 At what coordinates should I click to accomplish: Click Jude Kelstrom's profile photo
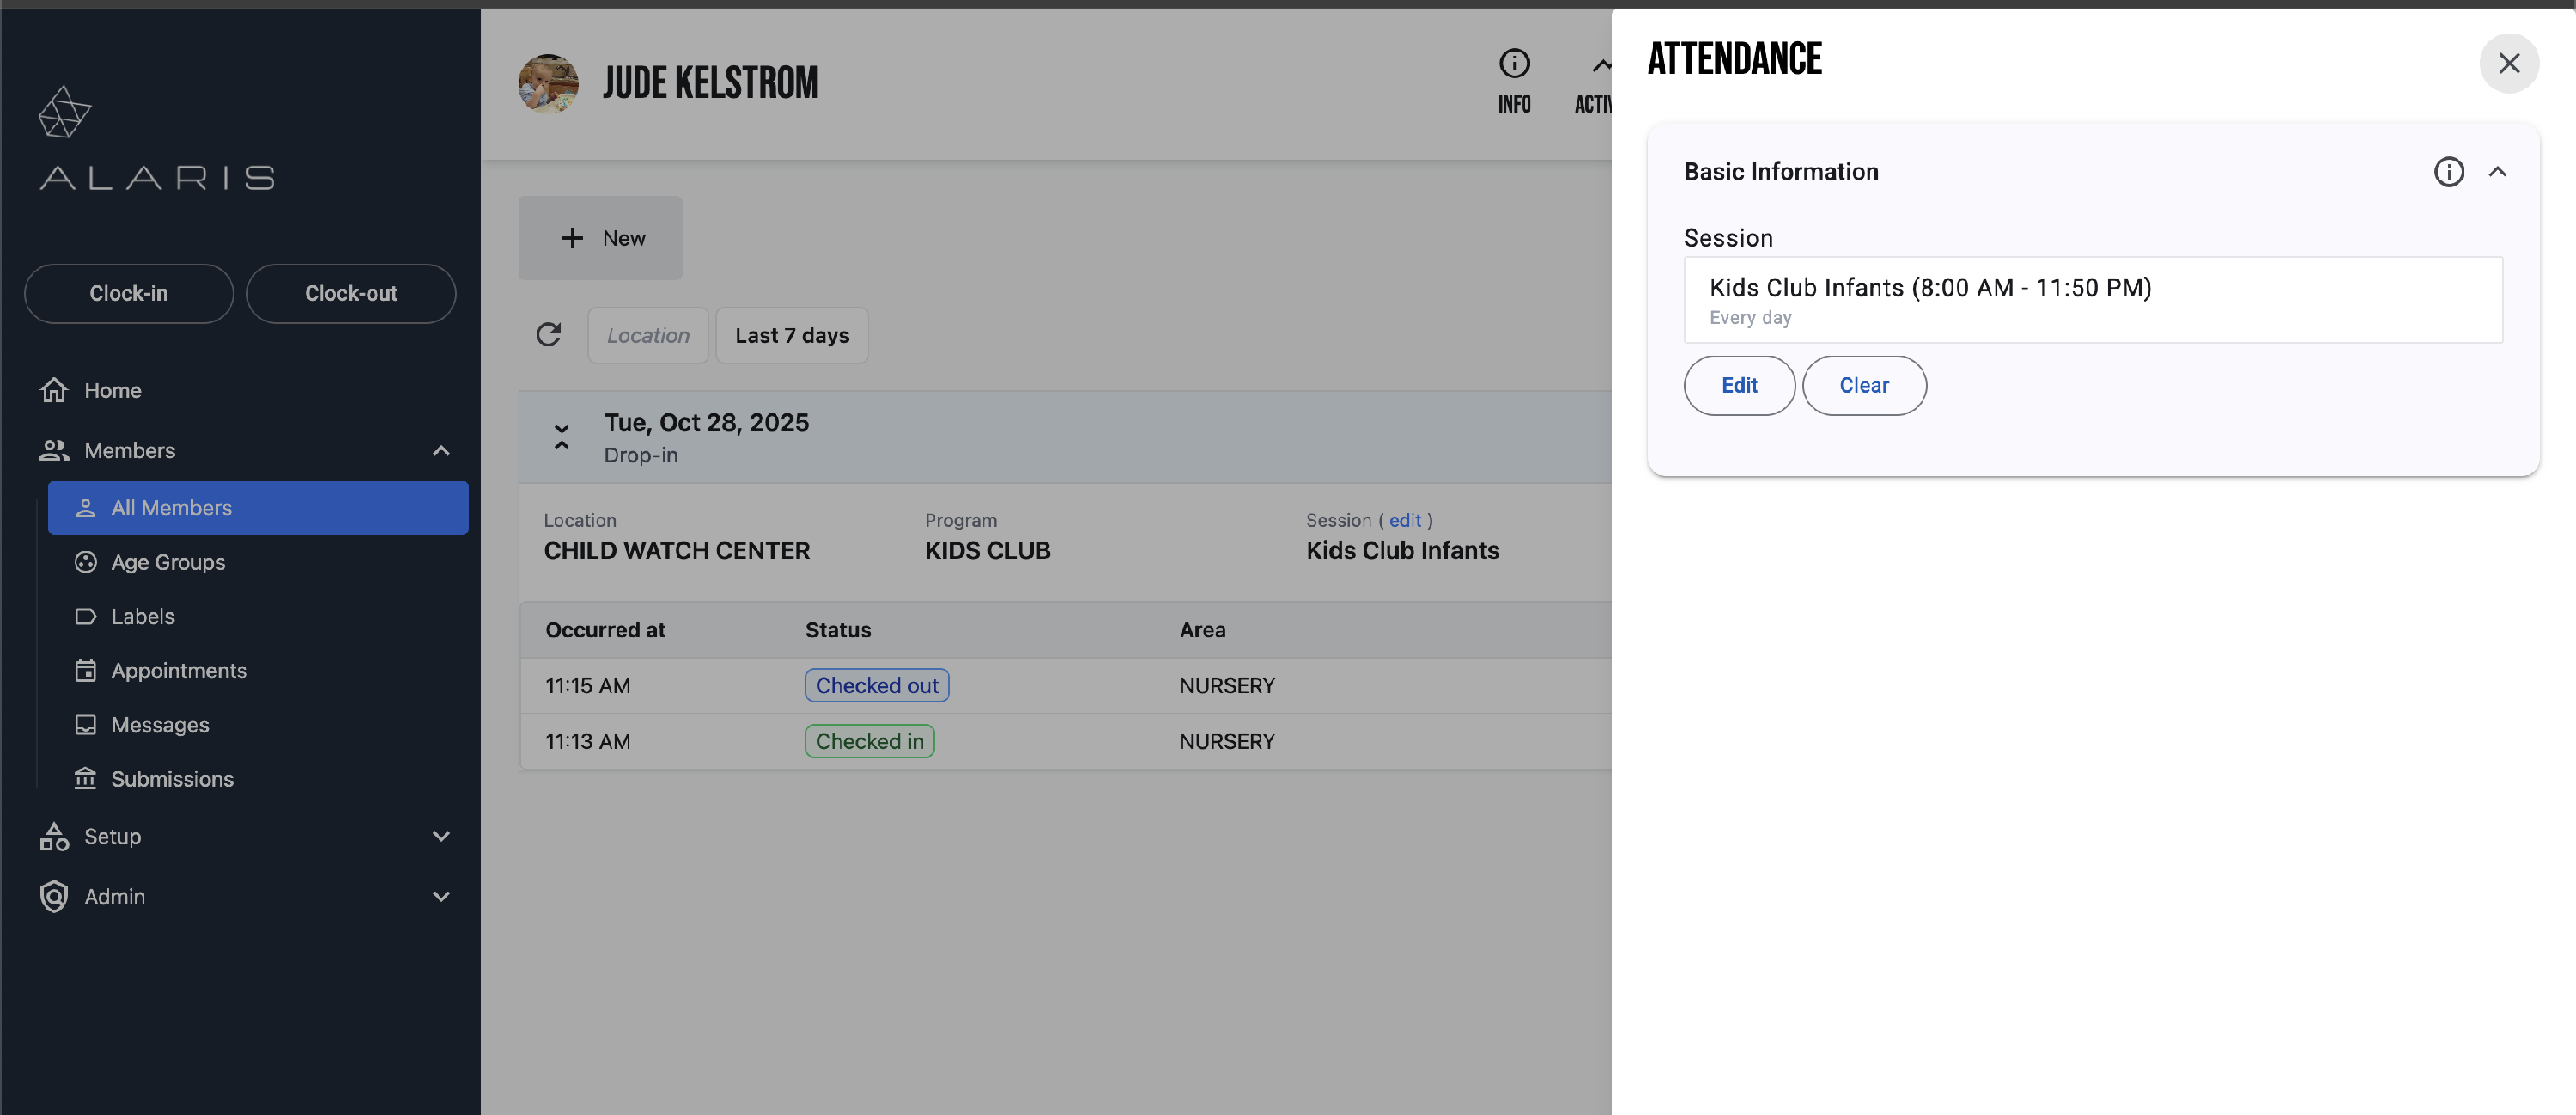point(548,84)
